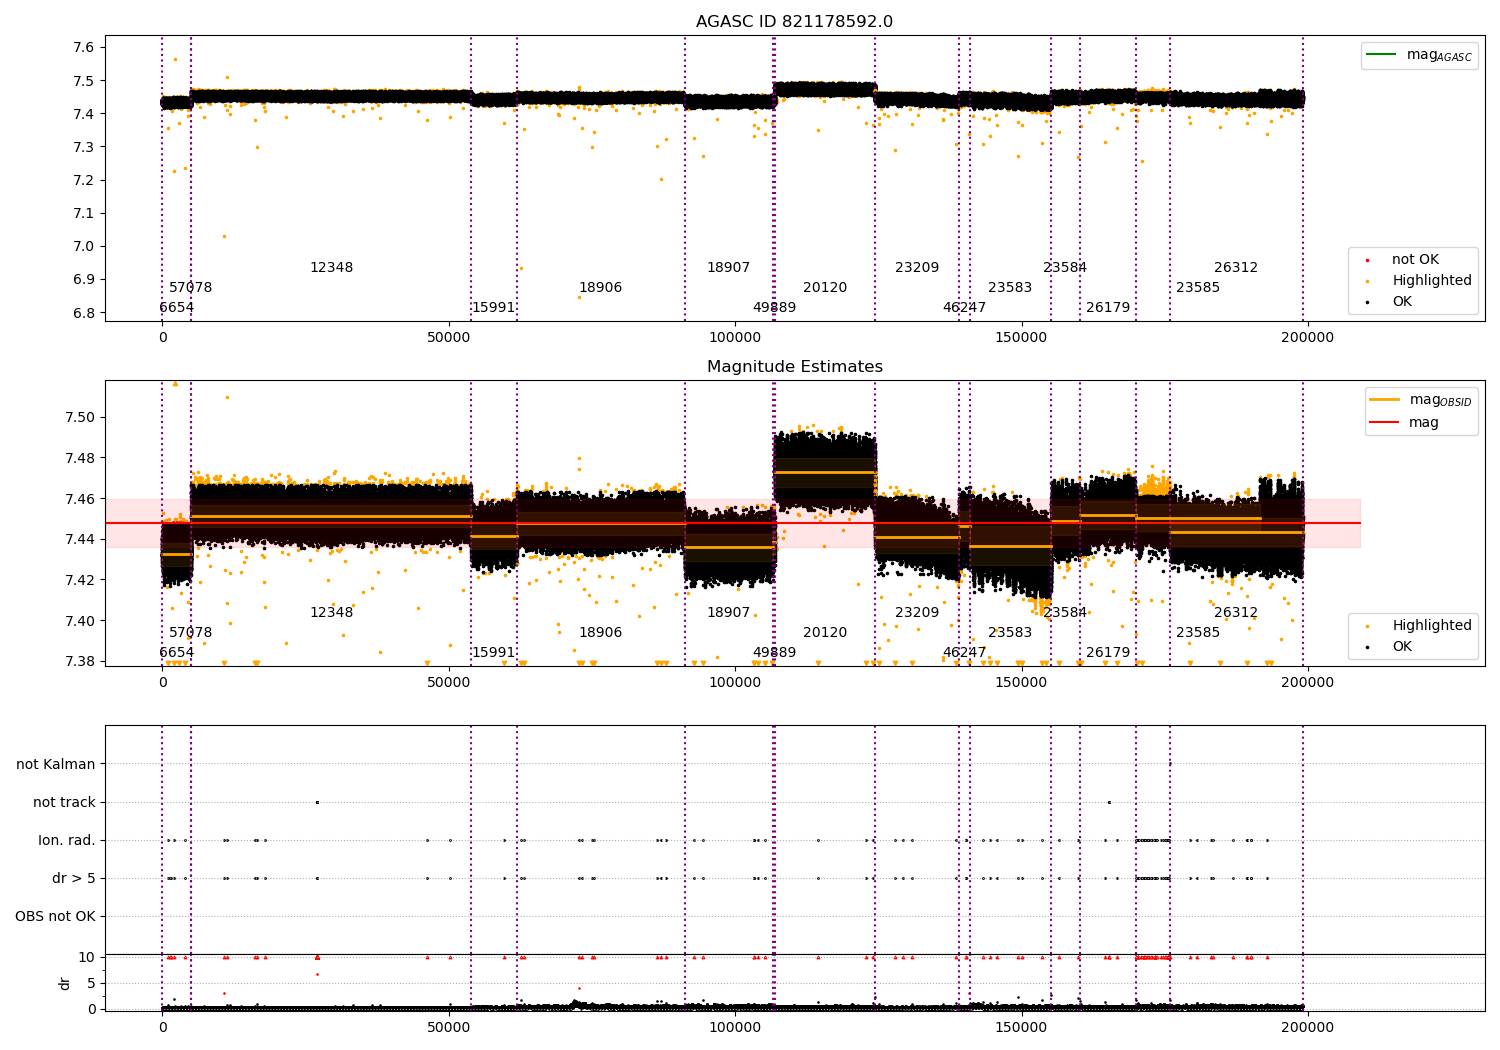Click obsid label 23585 in top plot
Image resolution: width=1500 pixels, height=1050 pixels.
click(1198, 288)
